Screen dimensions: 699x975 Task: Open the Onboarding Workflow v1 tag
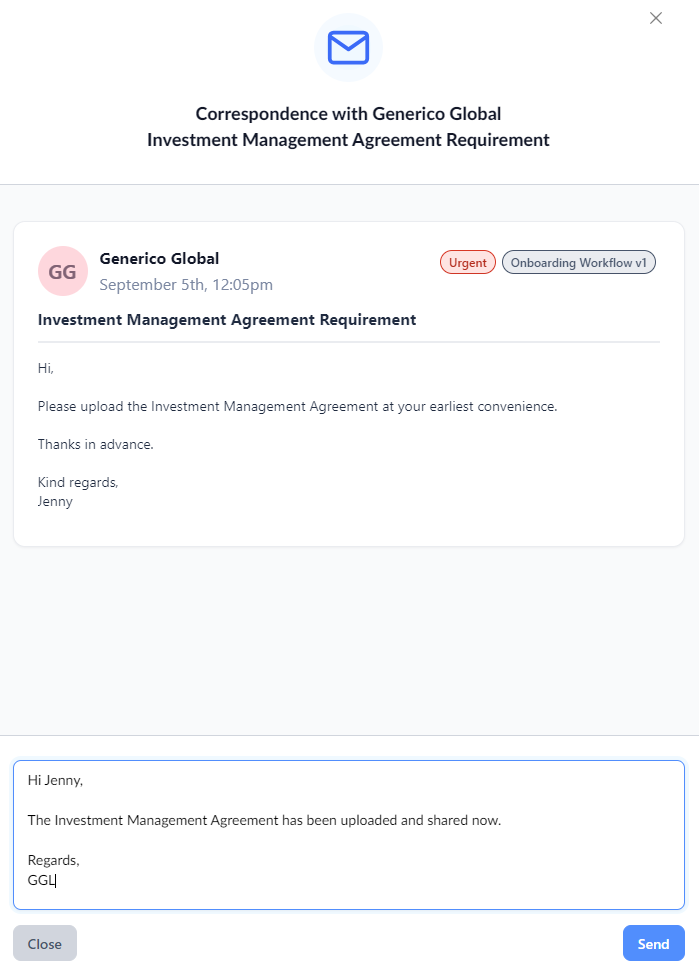578,262
